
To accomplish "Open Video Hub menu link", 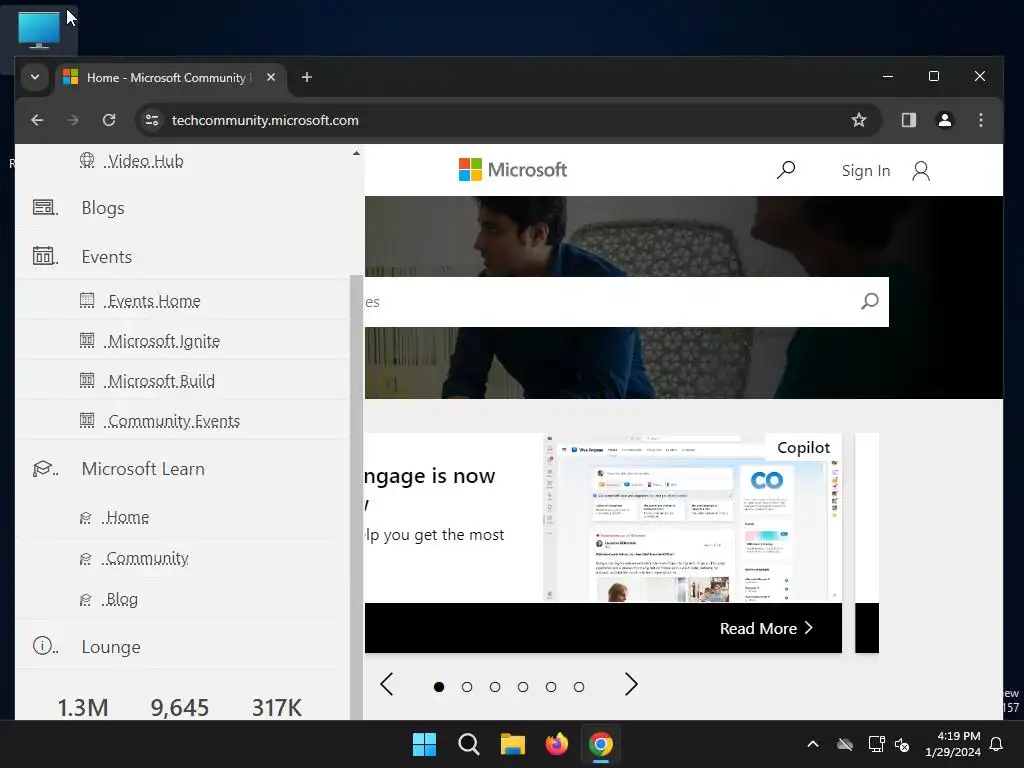I will 145,161.
